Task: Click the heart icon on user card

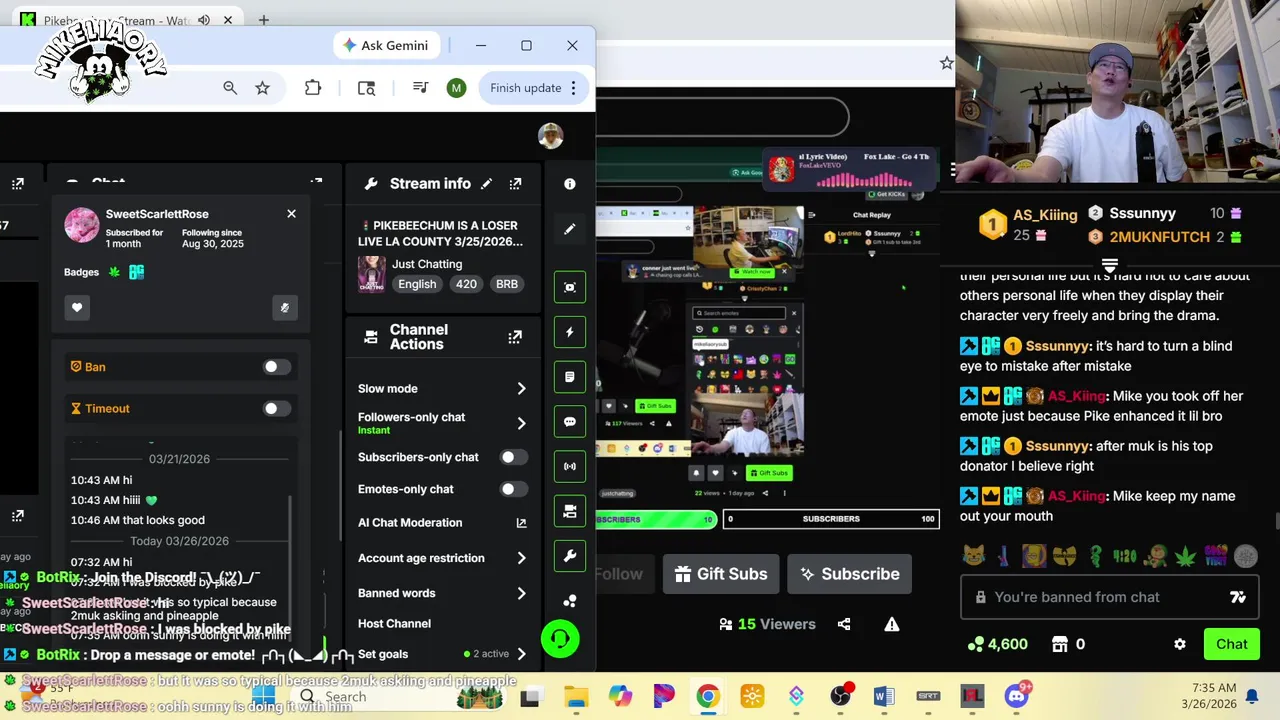Action: point(77,307)
